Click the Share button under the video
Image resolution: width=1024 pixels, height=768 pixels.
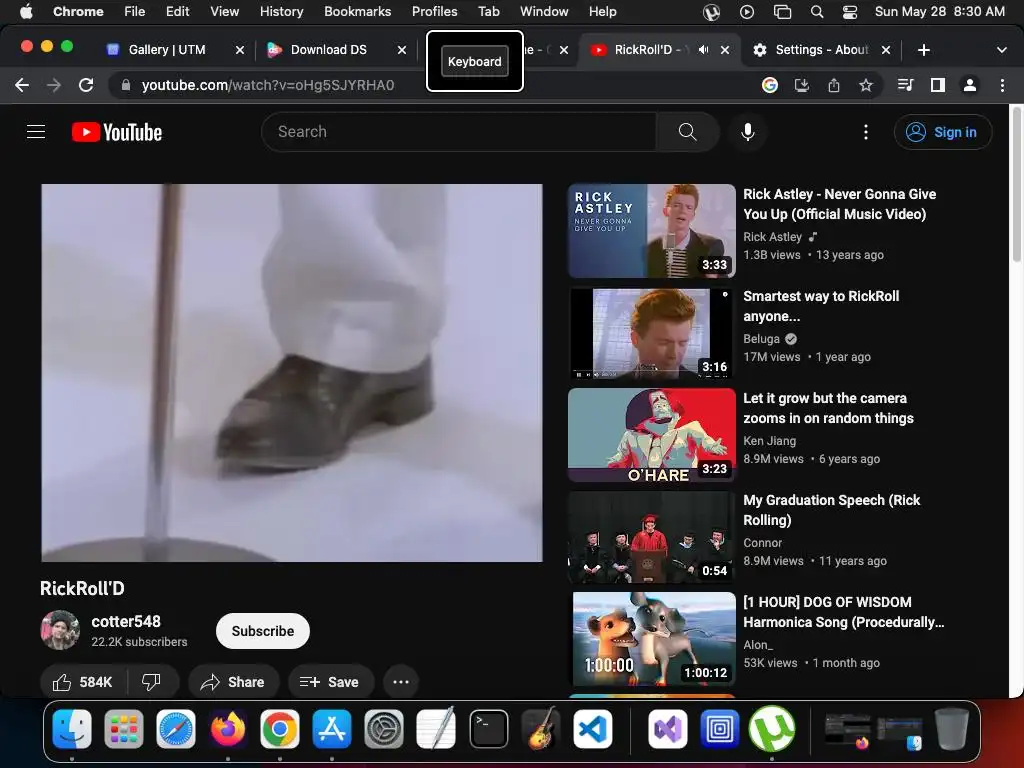[233, 682]
